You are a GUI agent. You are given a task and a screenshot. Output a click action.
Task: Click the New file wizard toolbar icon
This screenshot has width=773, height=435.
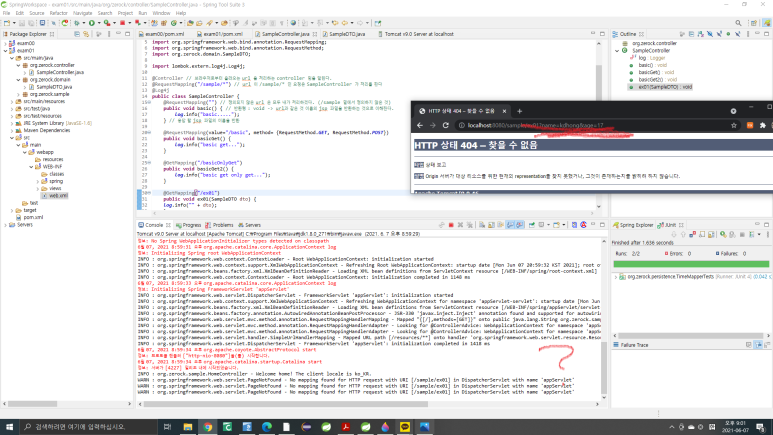pos(7,23)
